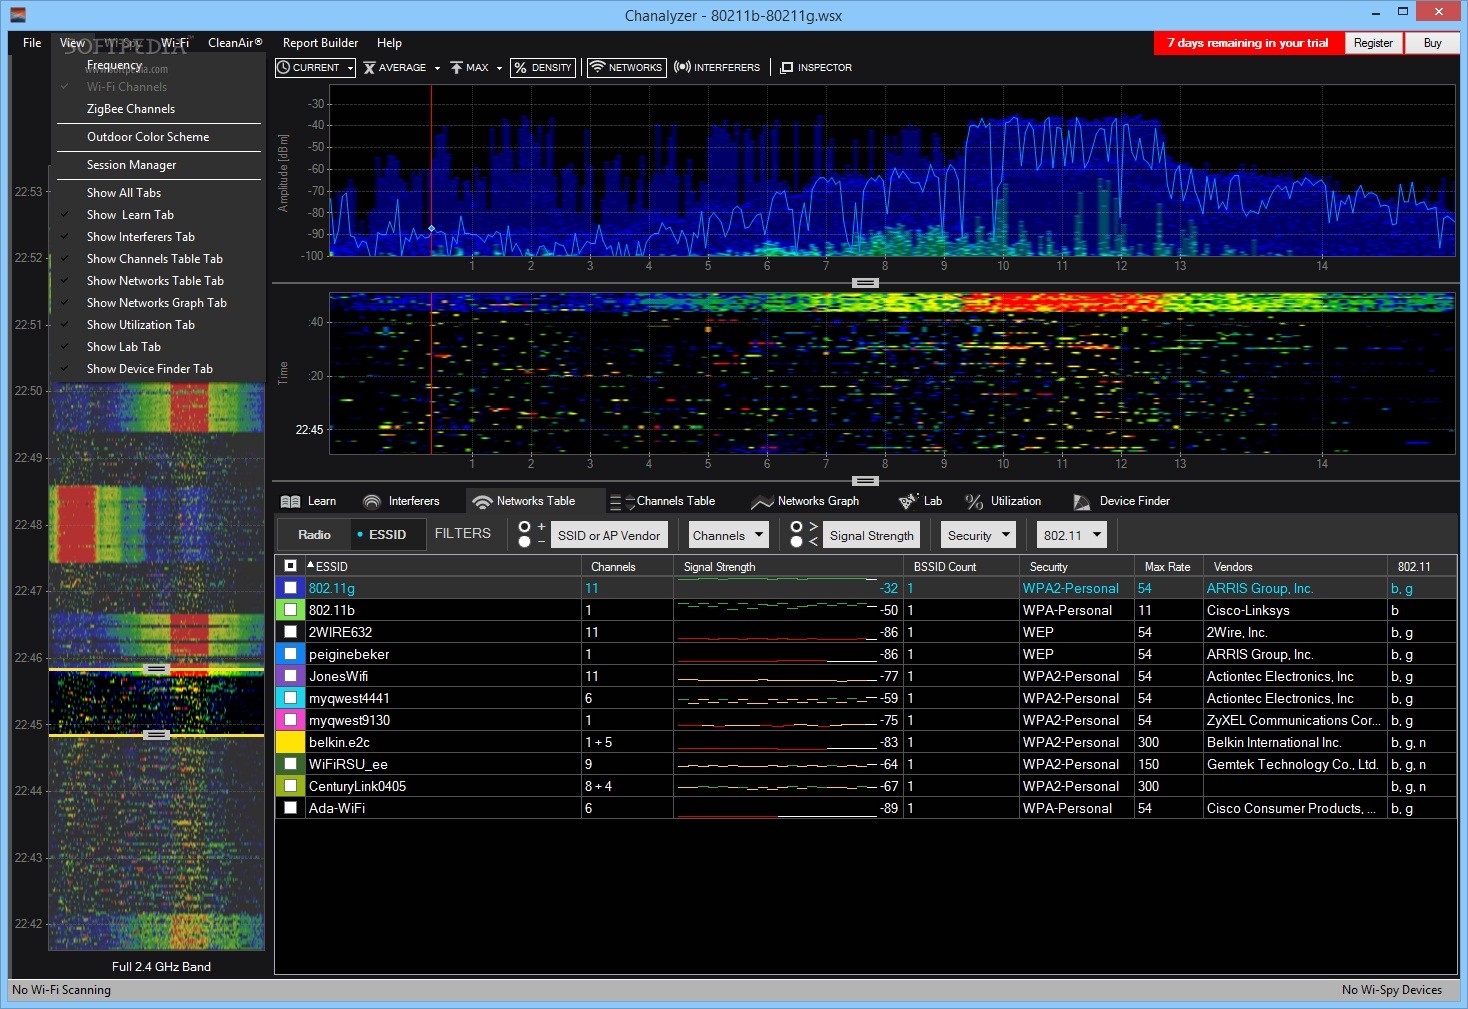Image resolution: width=1468 pixels, height=1009 pixels.
Task: Open the 802.11 filter dropdown
Action: point(1071,535)
